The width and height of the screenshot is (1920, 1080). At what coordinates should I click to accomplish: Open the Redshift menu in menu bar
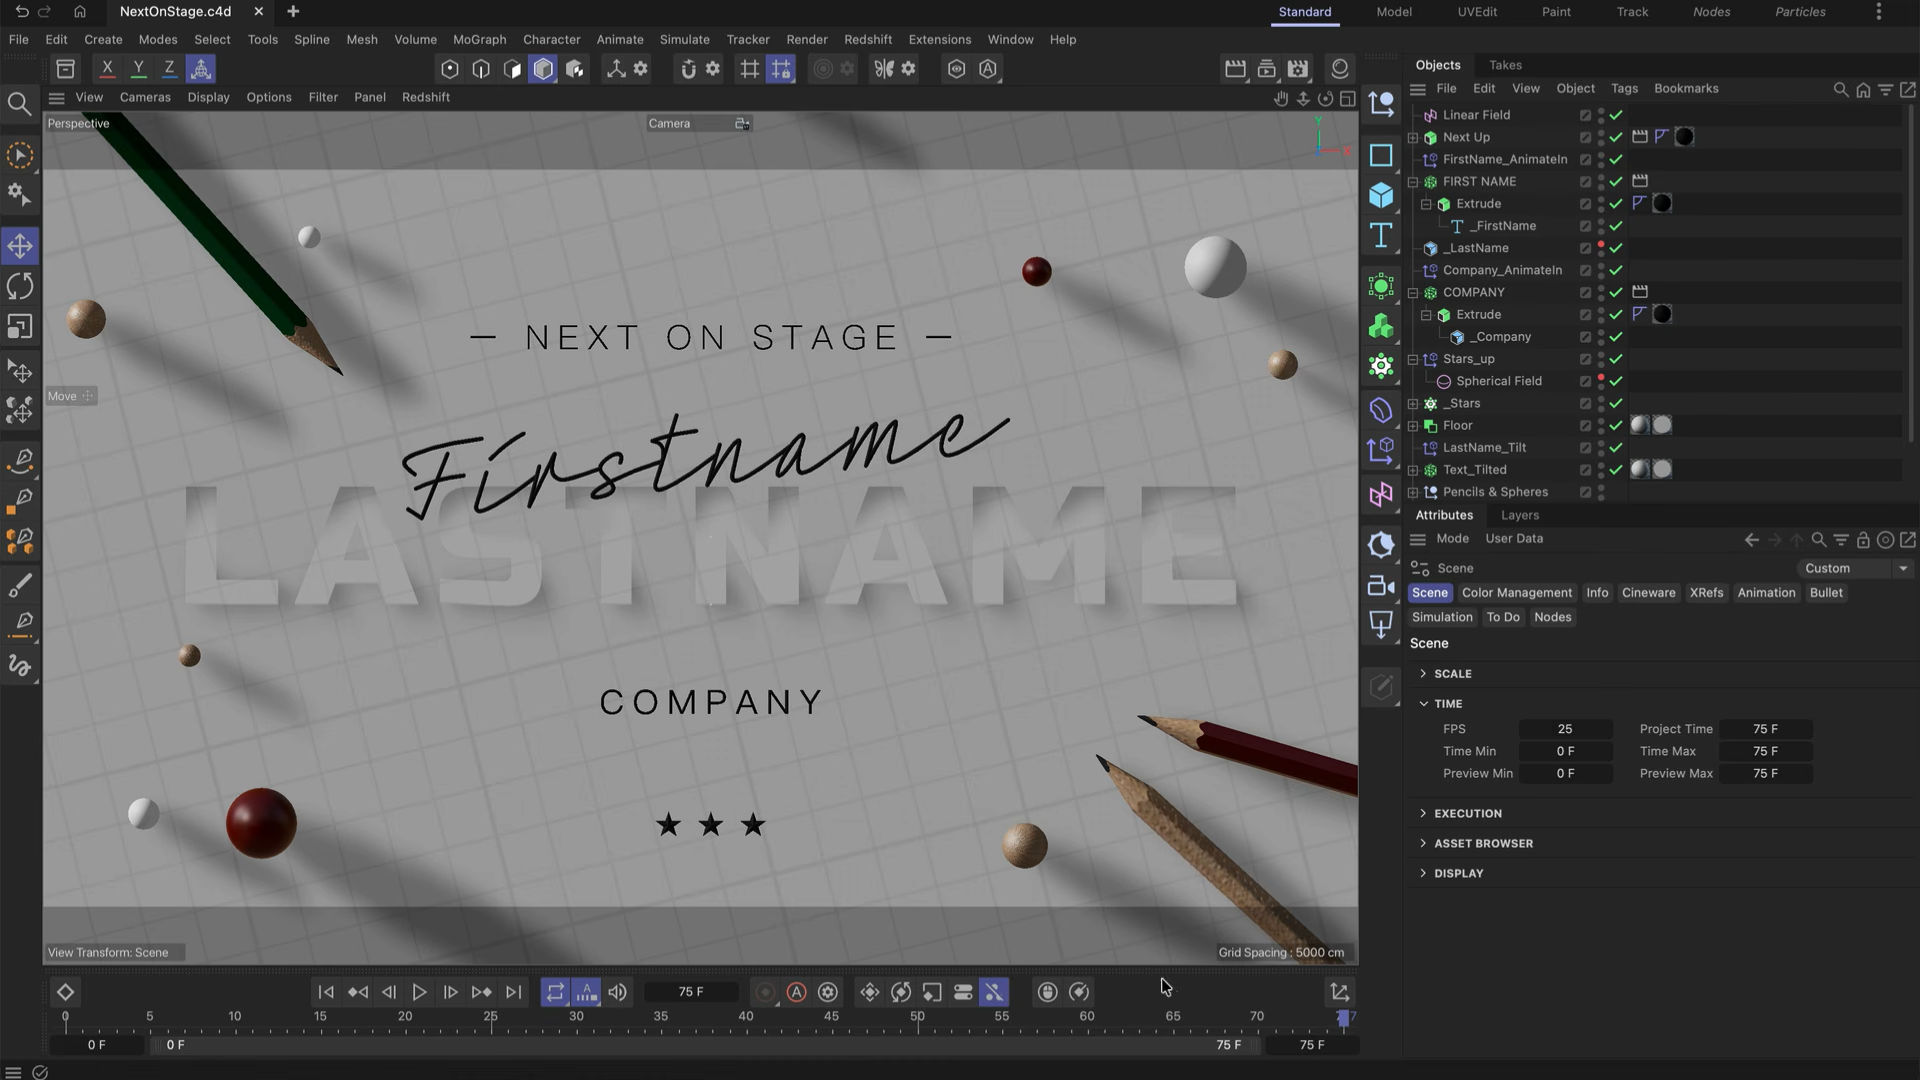point(867,39)
